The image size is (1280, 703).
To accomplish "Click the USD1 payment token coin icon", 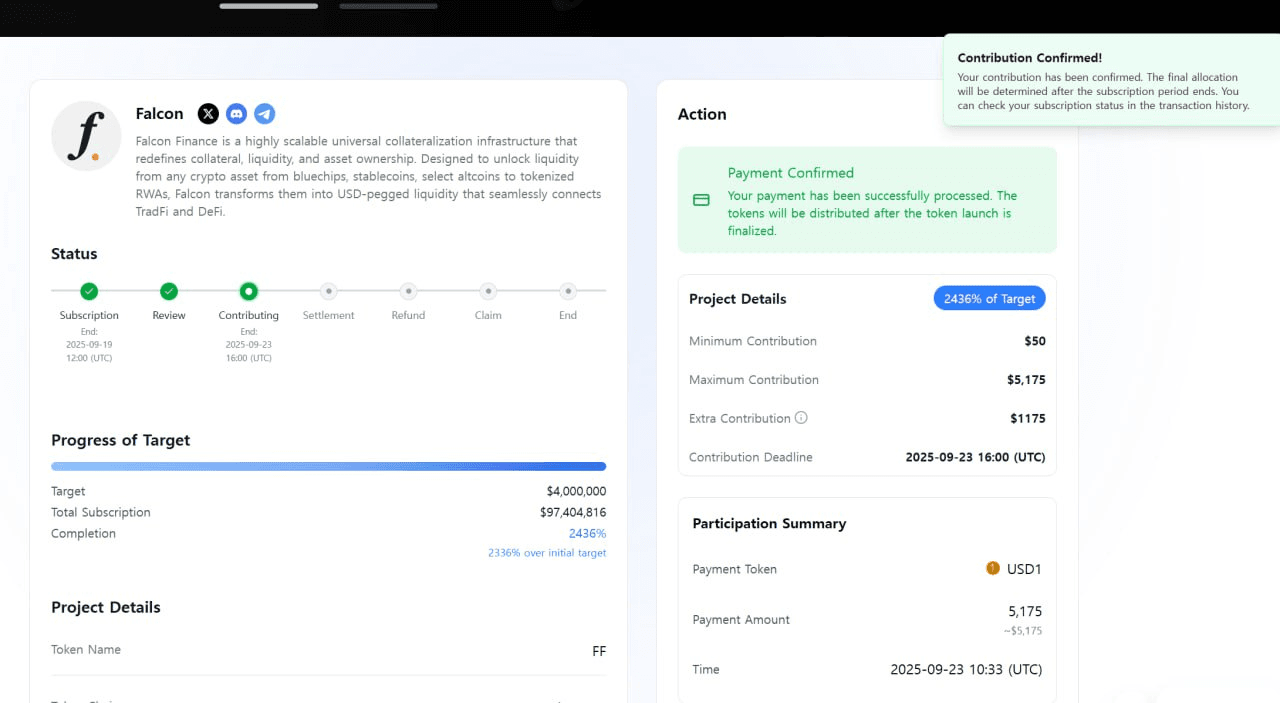I will pyautogui.click(x=993, y=568).
